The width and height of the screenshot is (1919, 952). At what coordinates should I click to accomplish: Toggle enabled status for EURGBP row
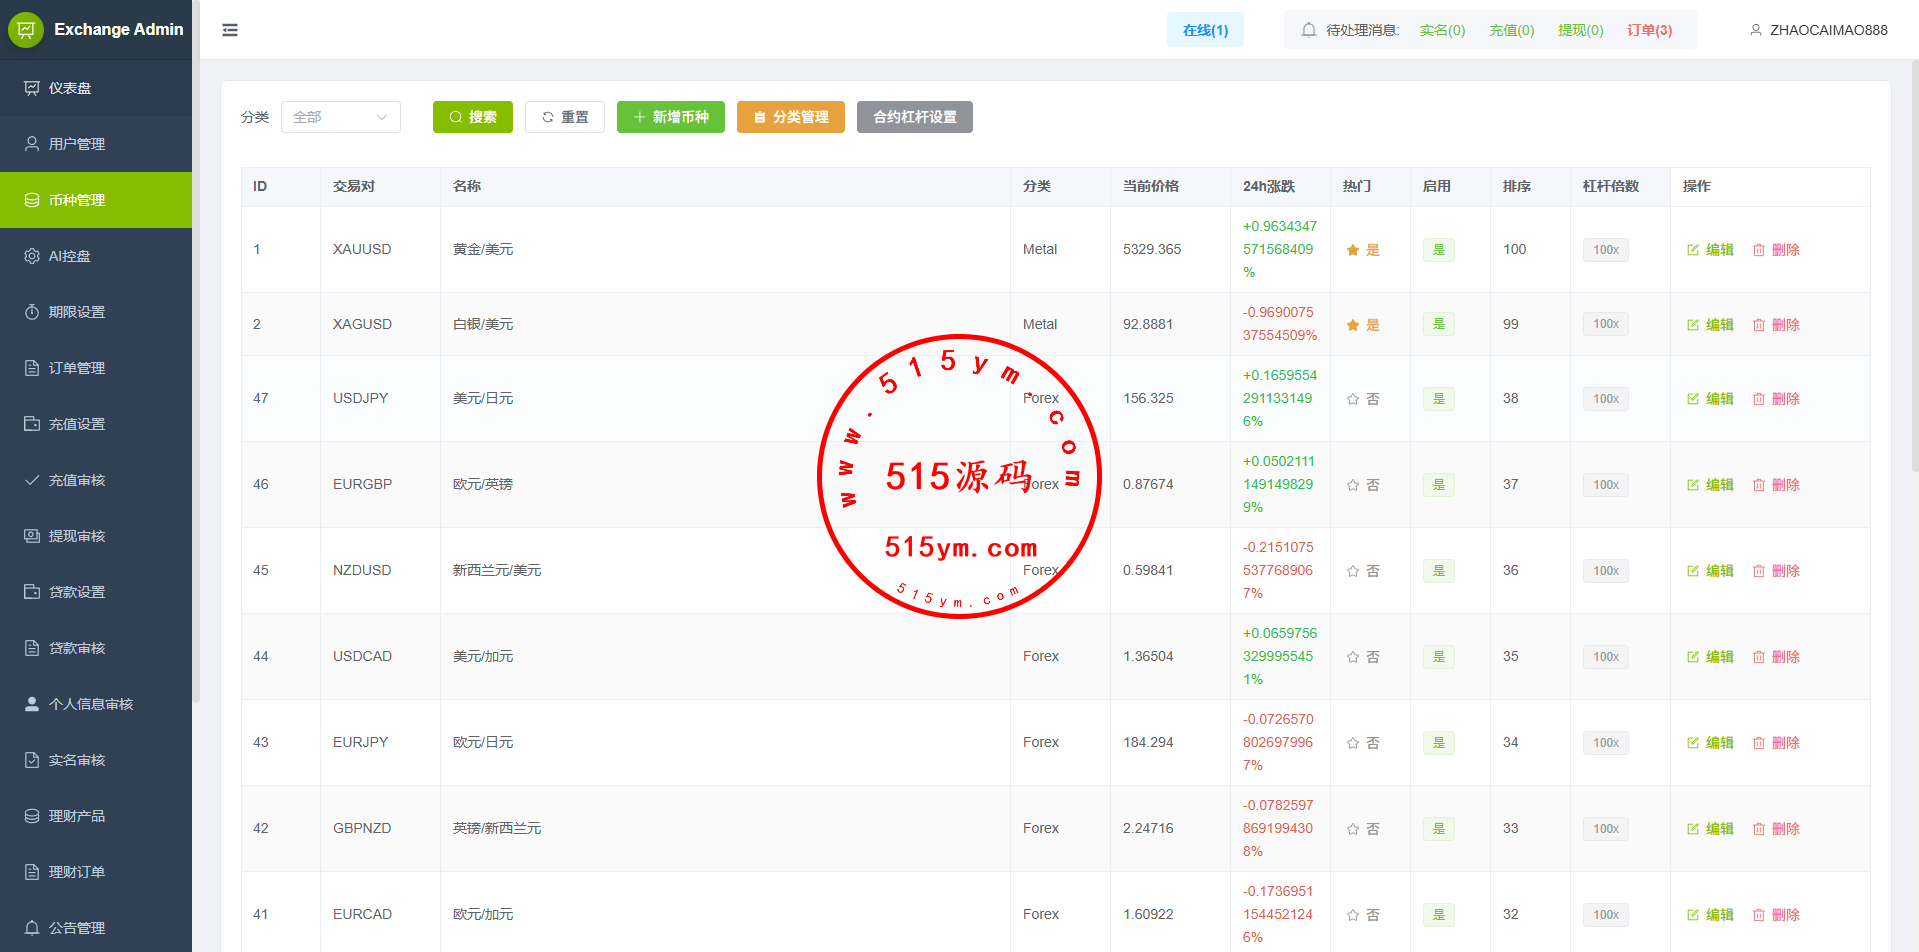pyautogui.click(x=1438, y=485)
